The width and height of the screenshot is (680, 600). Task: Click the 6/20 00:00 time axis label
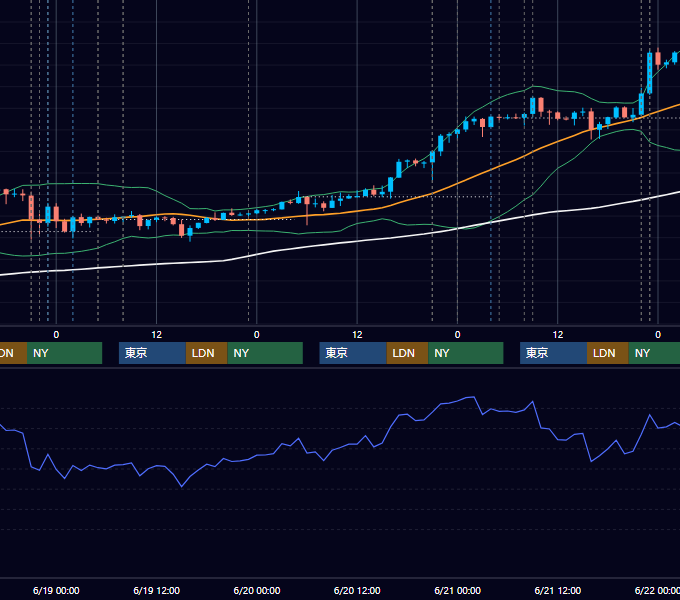click(257, 590)
